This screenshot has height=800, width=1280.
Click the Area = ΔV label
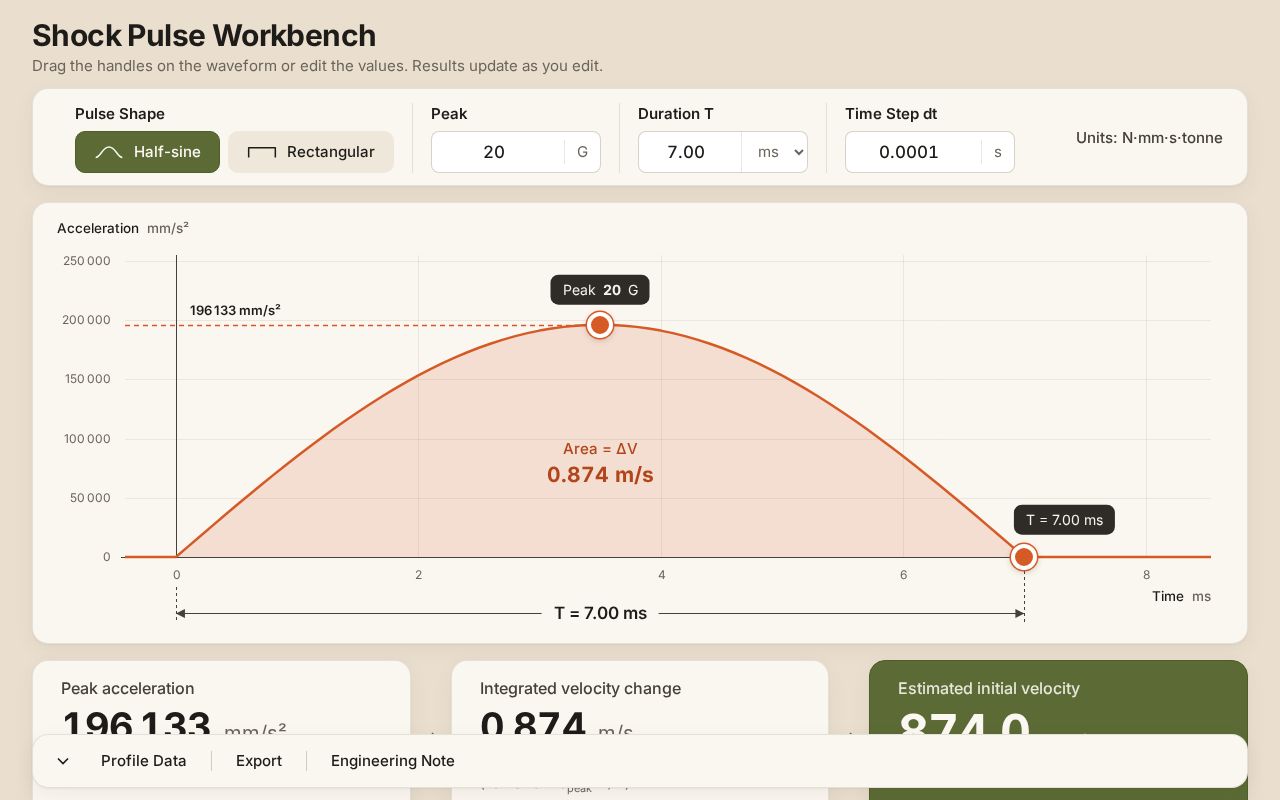click(x=600, y=449)
